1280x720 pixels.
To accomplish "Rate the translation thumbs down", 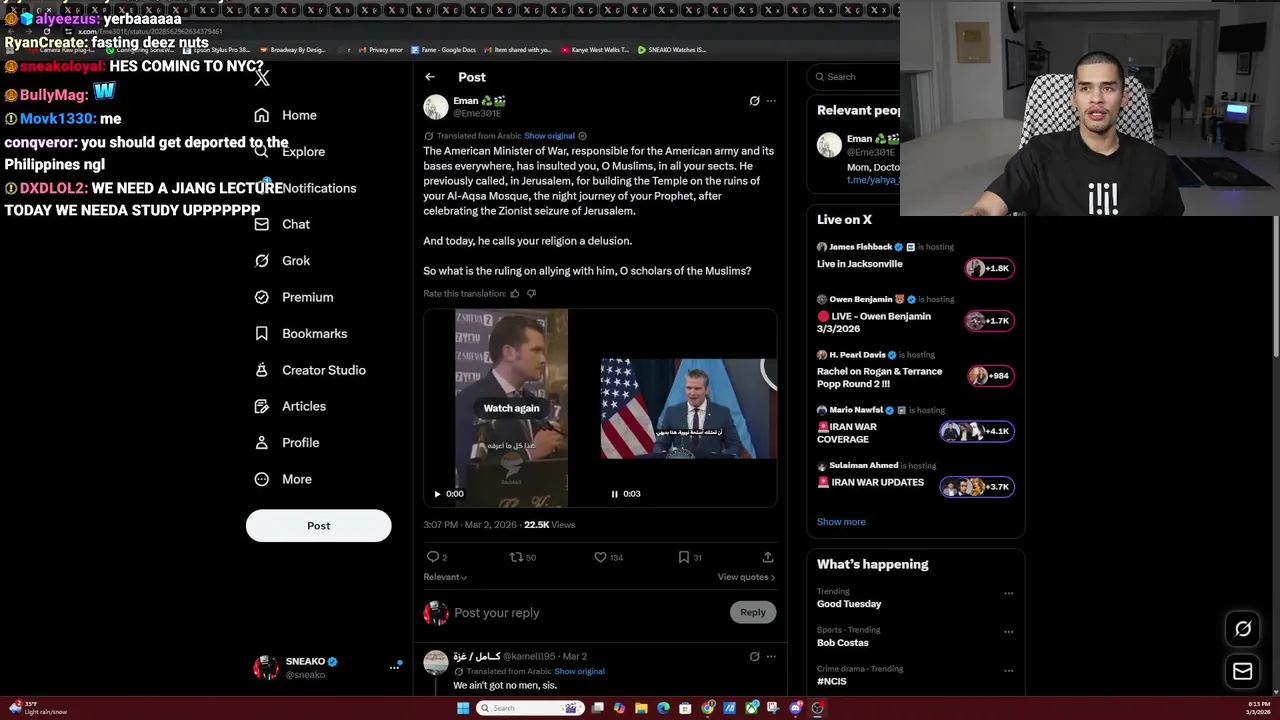I will coord(531,294).
